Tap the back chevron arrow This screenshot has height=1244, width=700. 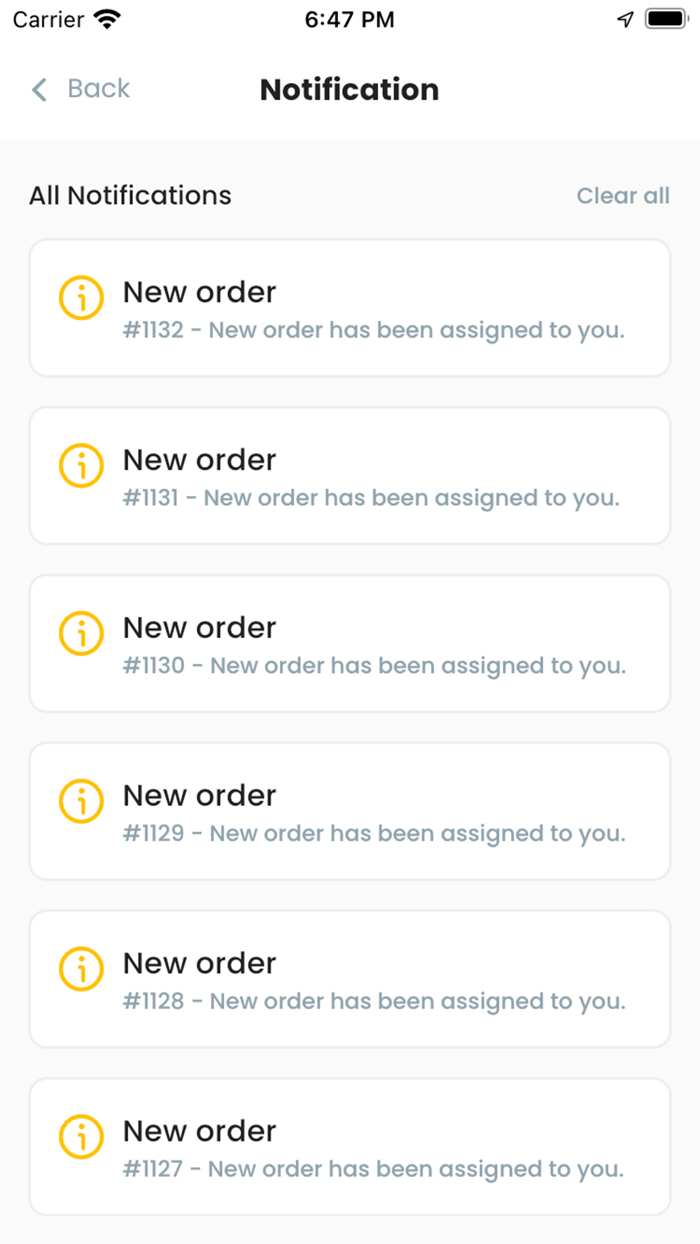pyautogui.click(x=38, y=90)
